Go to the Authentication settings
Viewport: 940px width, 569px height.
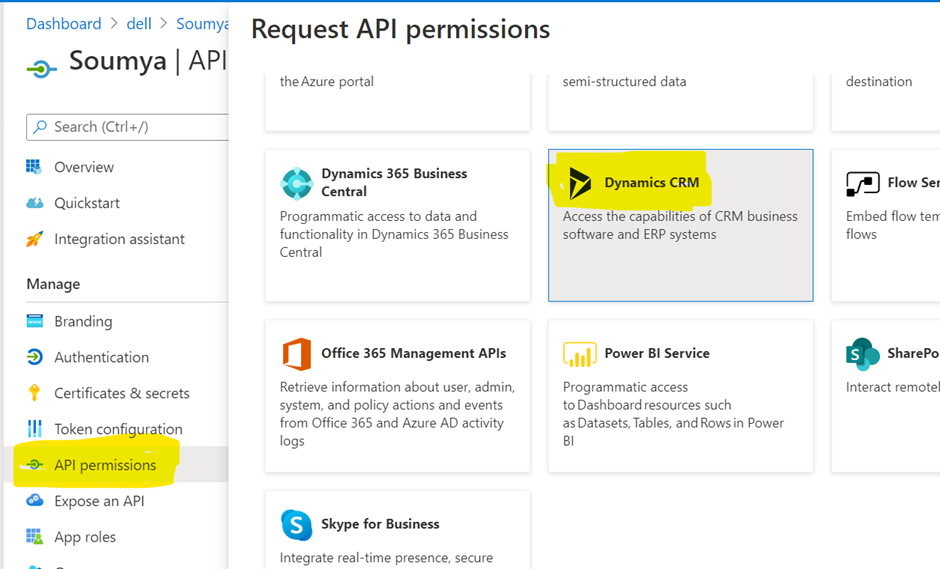pos(101,357)
